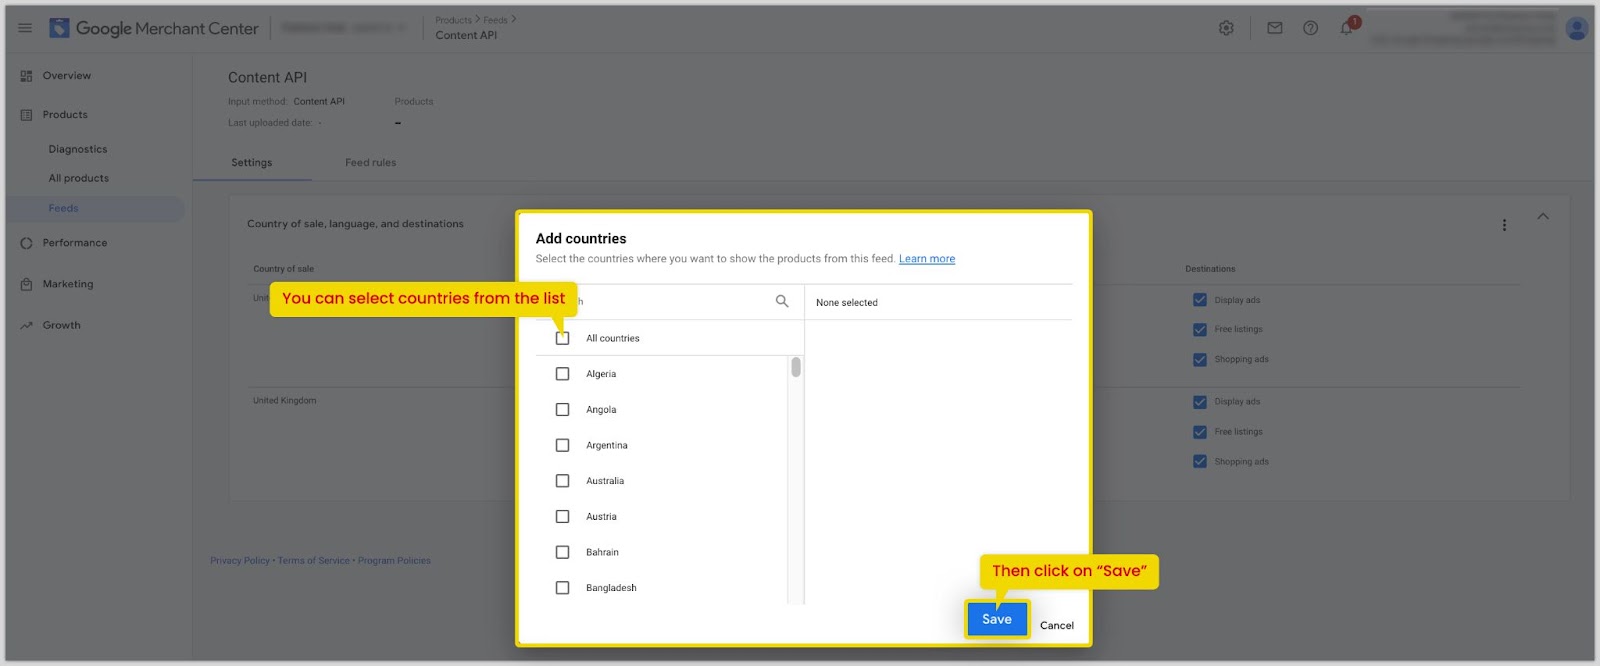Open the settings gear icon
Image resolution: width=1600 pixels, height=666 pixels.
pos(1226,28)
